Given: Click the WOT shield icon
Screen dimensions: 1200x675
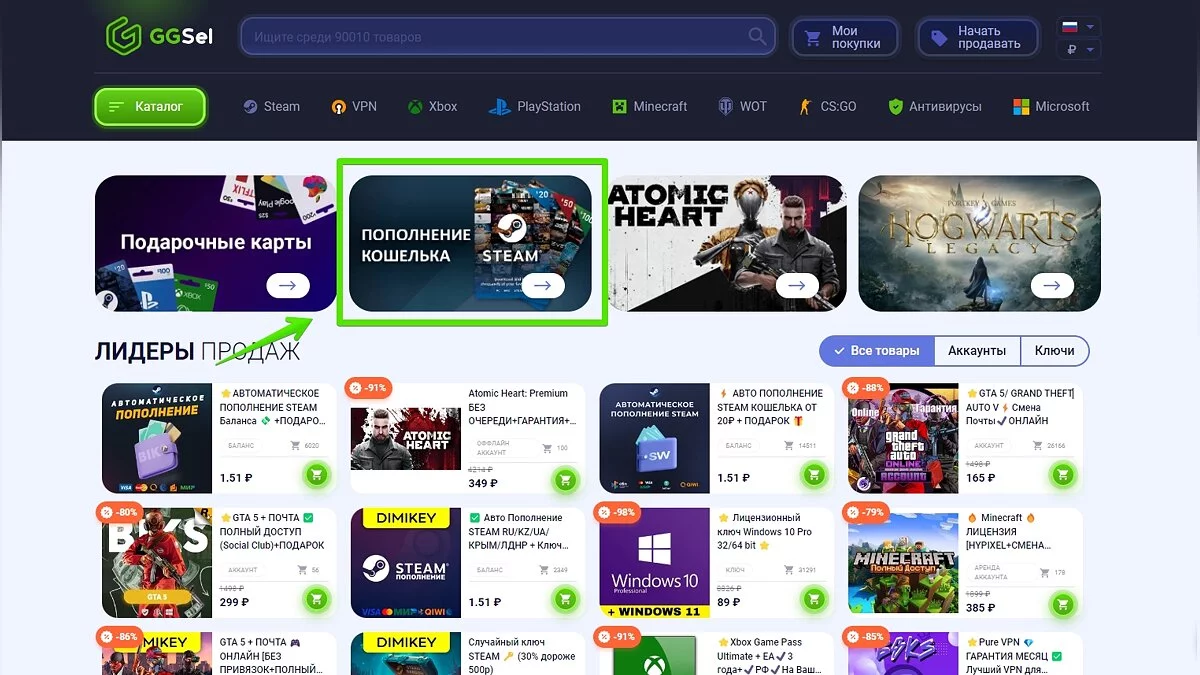Looking at the screenshot, I should point(725,107).
